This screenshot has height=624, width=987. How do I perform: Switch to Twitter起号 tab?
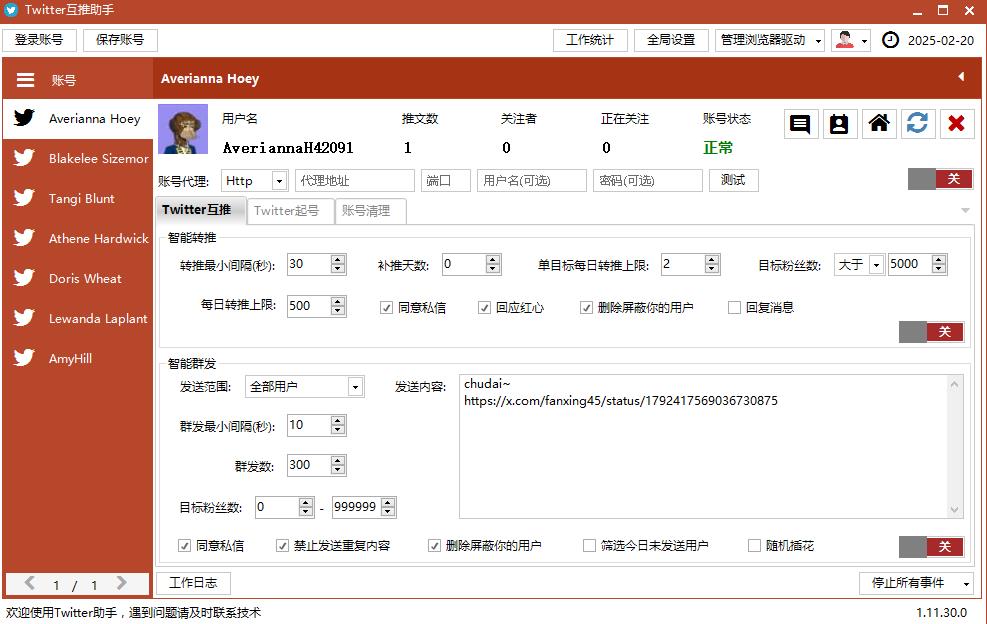[x=290, y=211]
